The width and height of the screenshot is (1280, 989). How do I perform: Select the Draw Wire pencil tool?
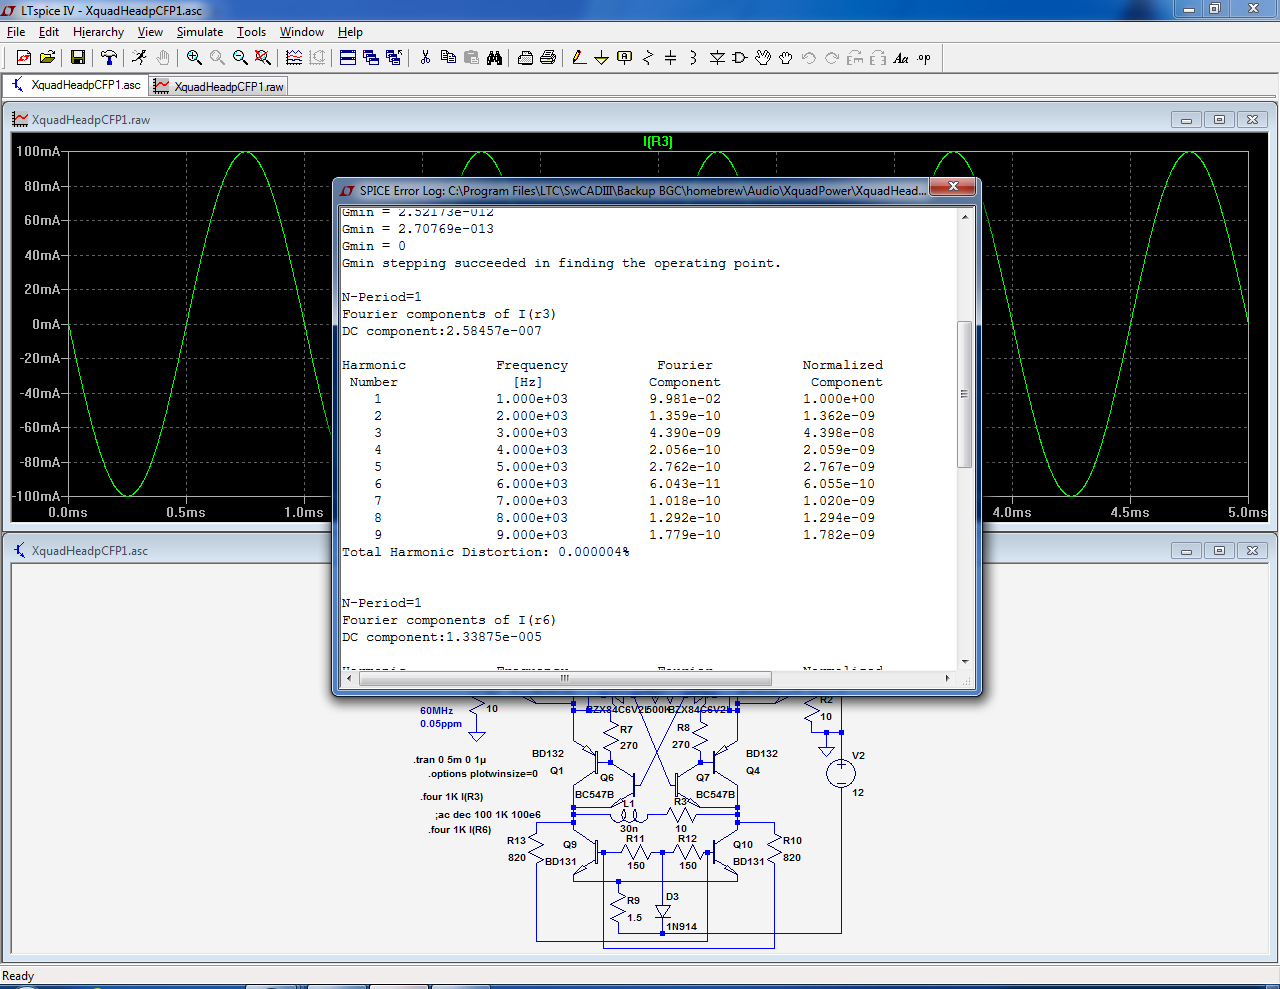pyautogui.click(x=579, y=58)
